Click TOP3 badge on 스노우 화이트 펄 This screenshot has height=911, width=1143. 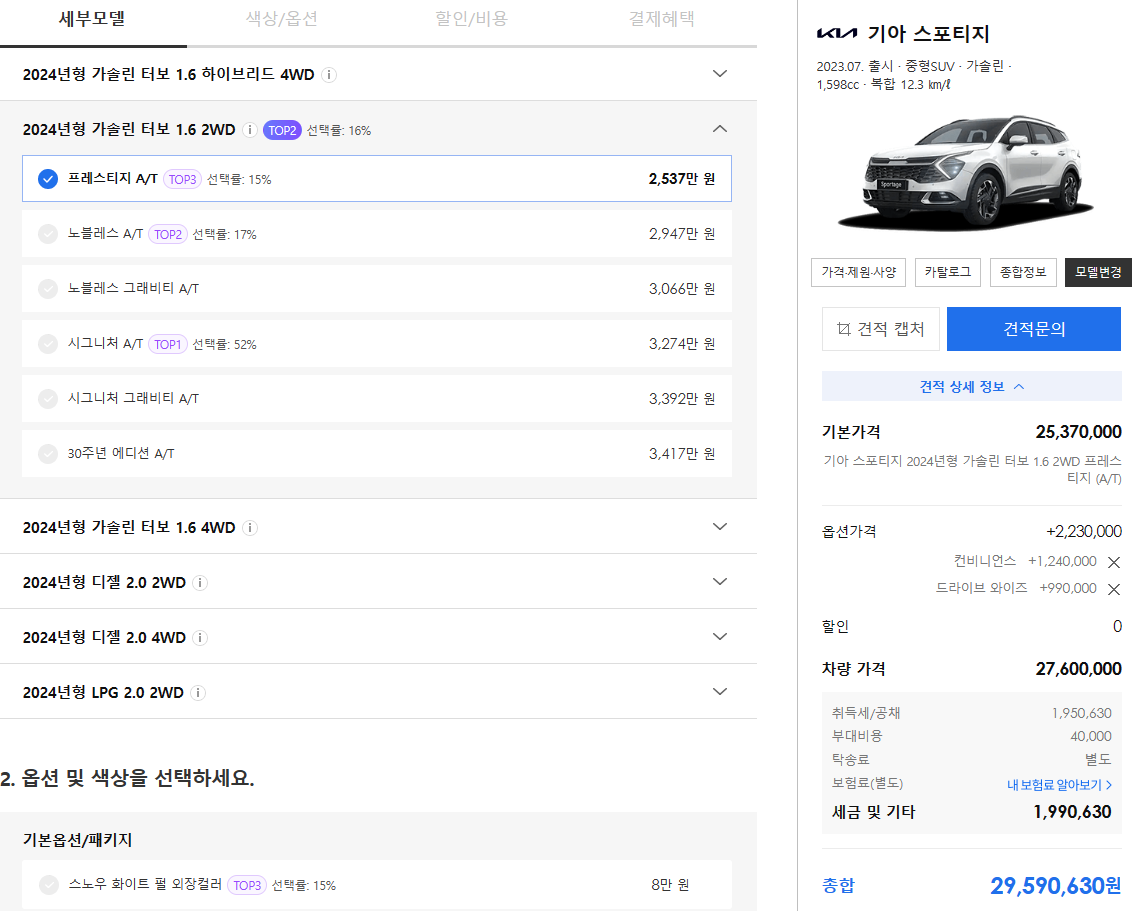(246, 885)
